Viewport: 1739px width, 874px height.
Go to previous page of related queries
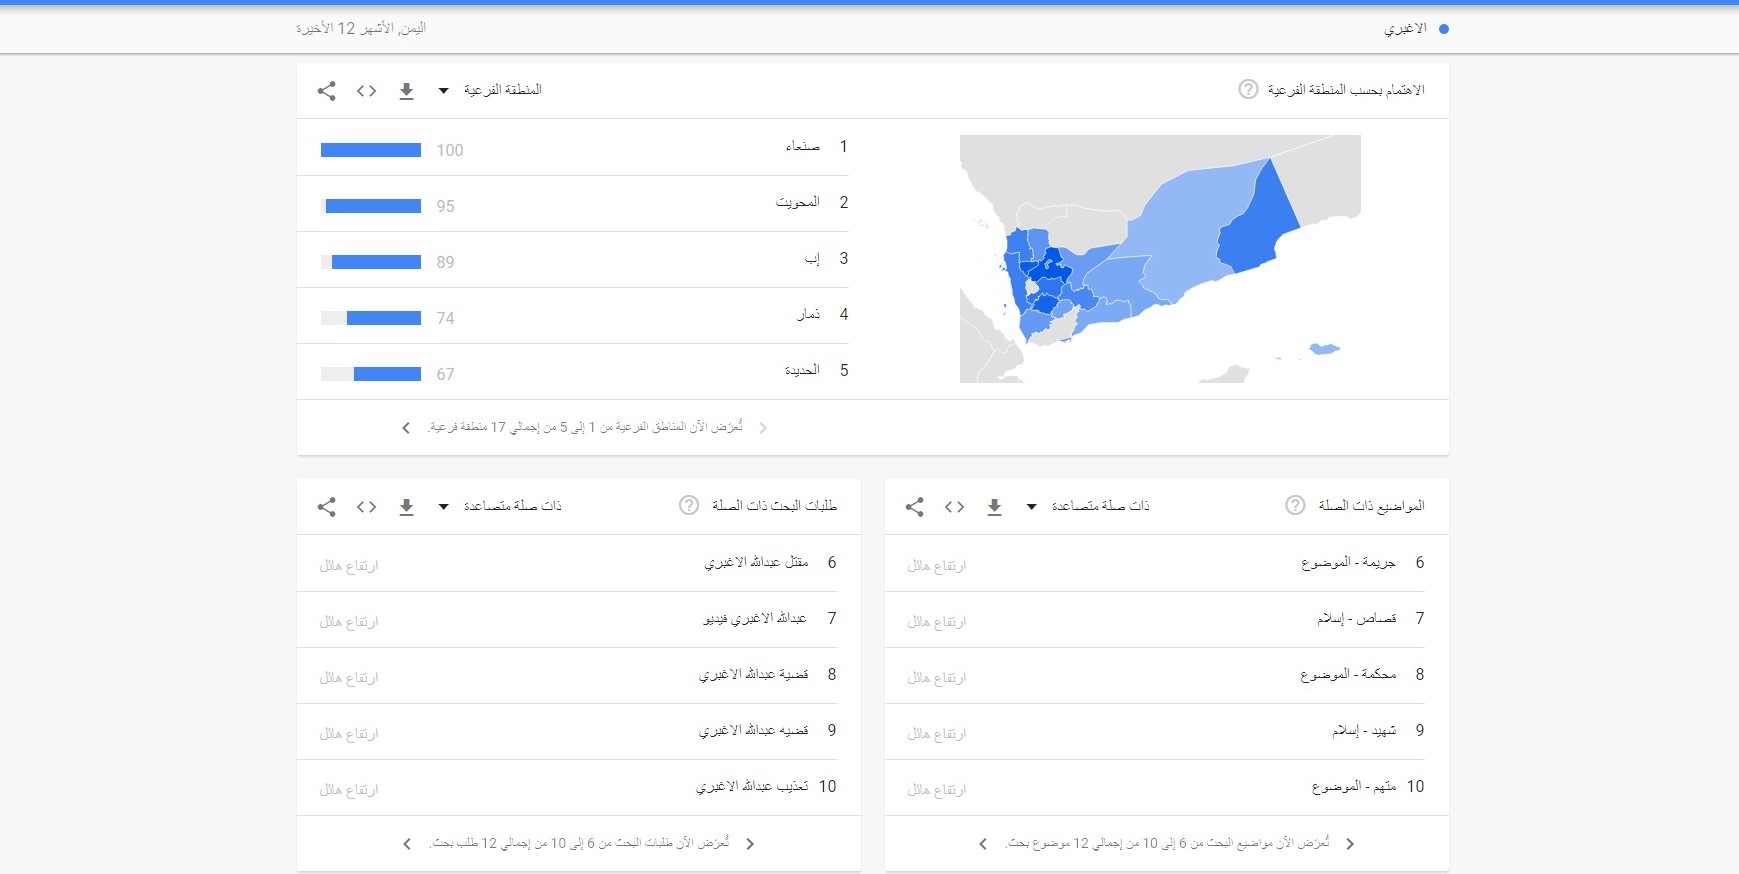751,844
